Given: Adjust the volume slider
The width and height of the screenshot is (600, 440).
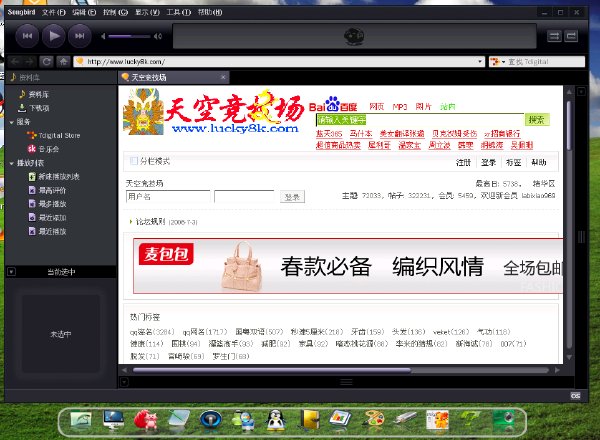Looking at the screenshot, I should pyautogui.click(x=129, y=36).
